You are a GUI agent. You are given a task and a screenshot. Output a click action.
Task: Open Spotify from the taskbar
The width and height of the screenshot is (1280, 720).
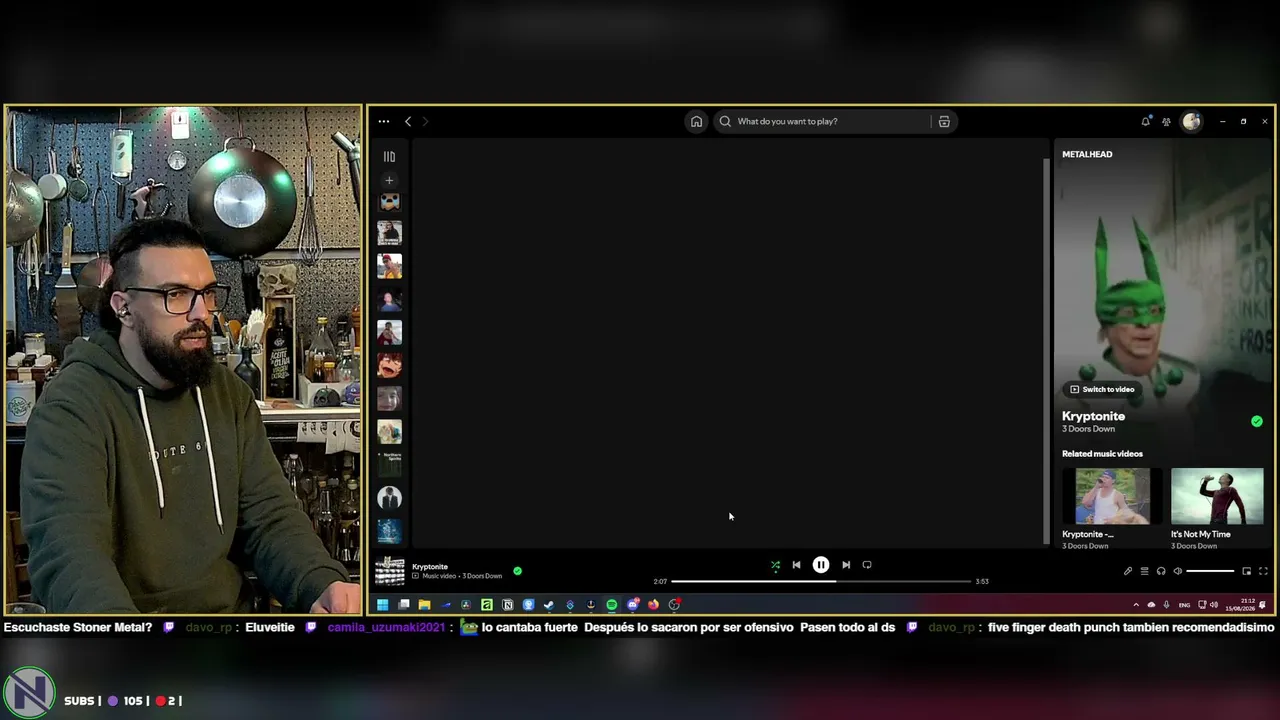coord(612,604)
